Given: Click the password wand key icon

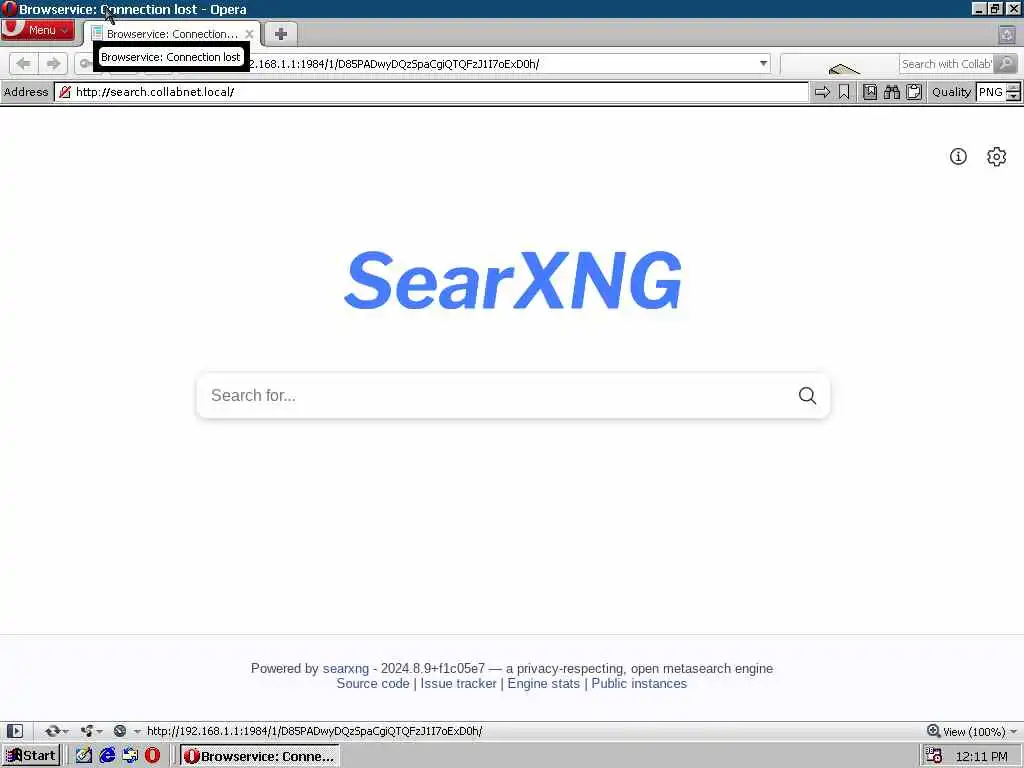Looking at the screenshot, I should pyautogui.click(x=85, y=63).
